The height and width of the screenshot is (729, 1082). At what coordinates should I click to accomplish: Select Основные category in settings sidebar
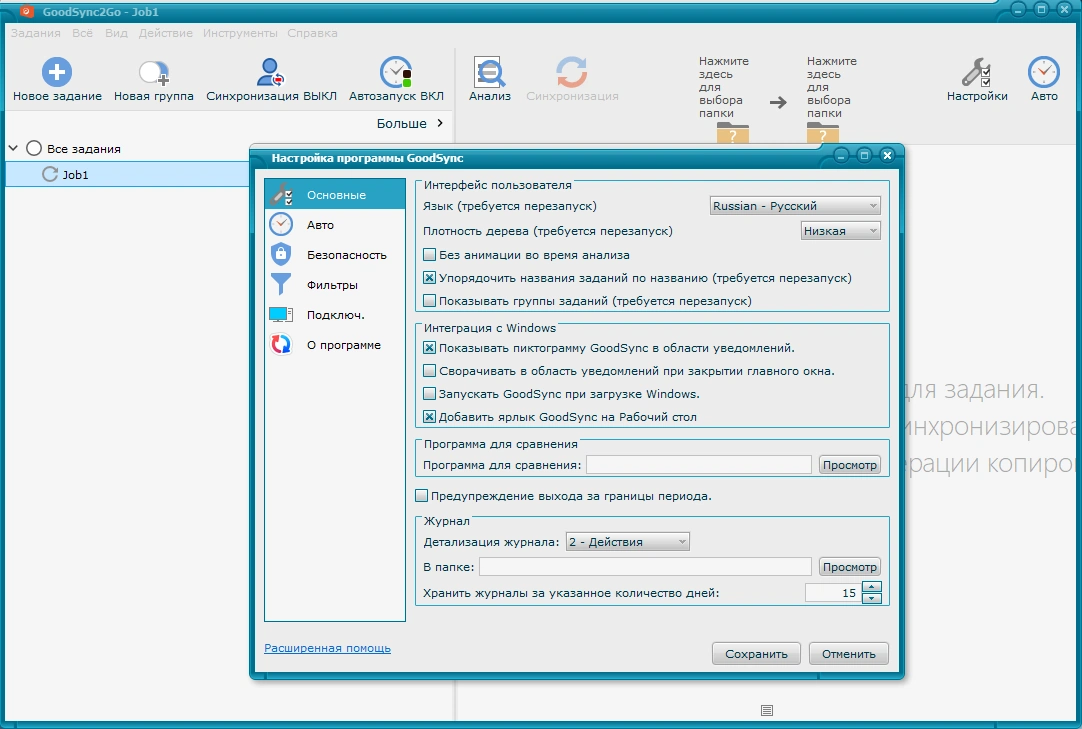tap(335, 195)
